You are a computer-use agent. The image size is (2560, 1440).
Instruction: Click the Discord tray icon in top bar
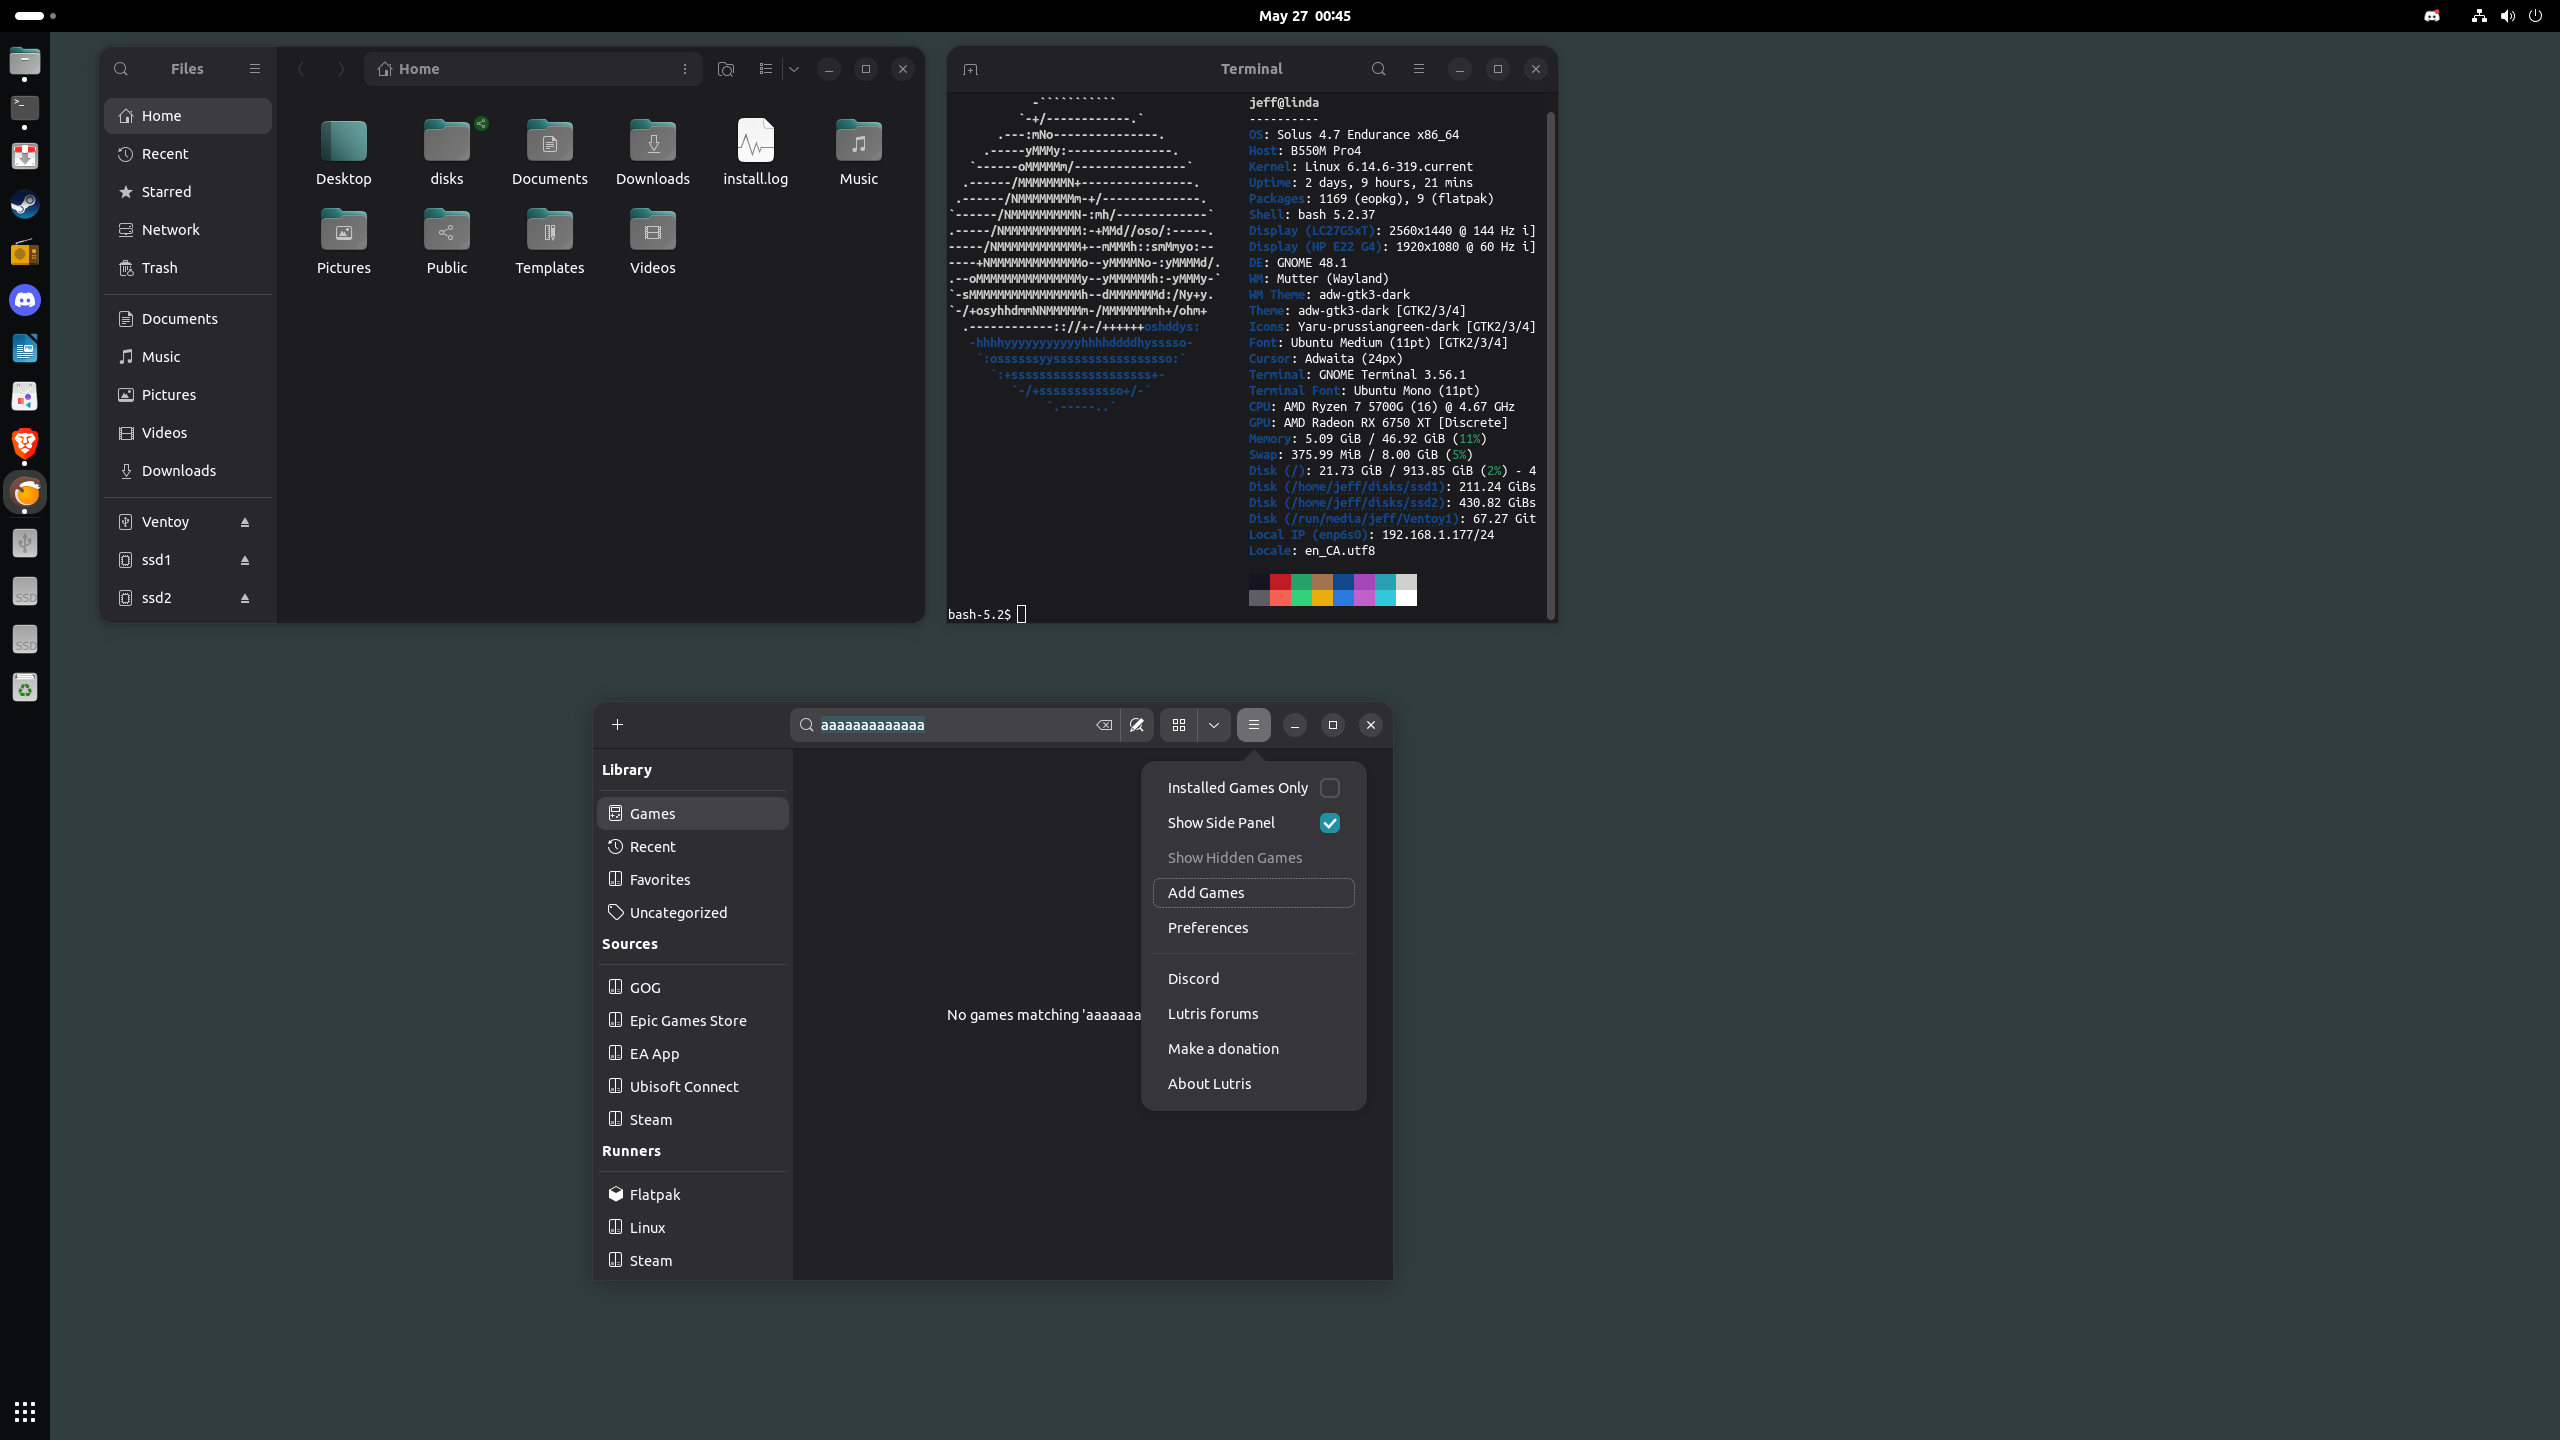point(2432,16)
